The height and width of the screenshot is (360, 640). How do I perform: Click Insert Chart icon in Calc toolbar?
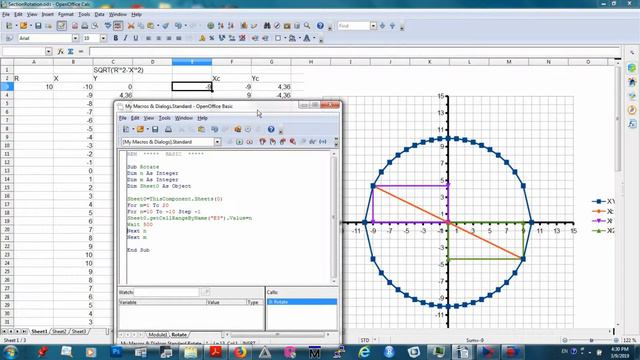[x=244, y=26]
